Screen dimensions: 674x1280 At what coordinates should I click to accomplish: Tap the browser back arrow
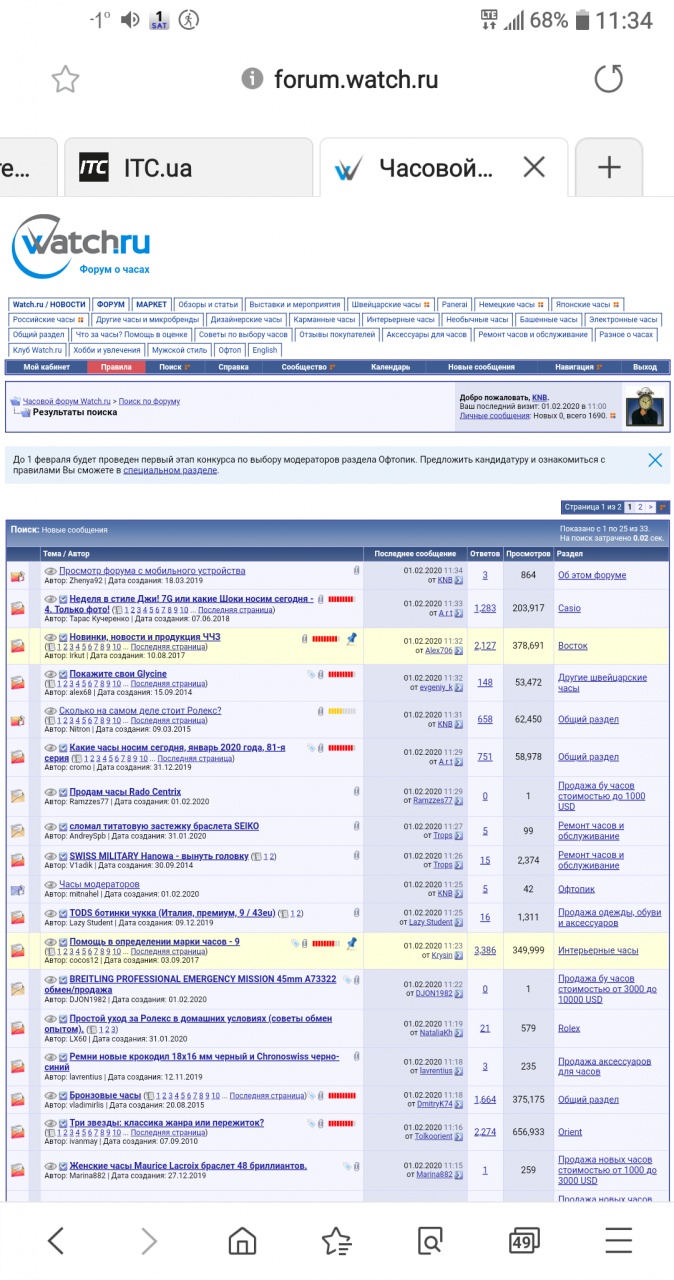click(x=56, y=1241)
